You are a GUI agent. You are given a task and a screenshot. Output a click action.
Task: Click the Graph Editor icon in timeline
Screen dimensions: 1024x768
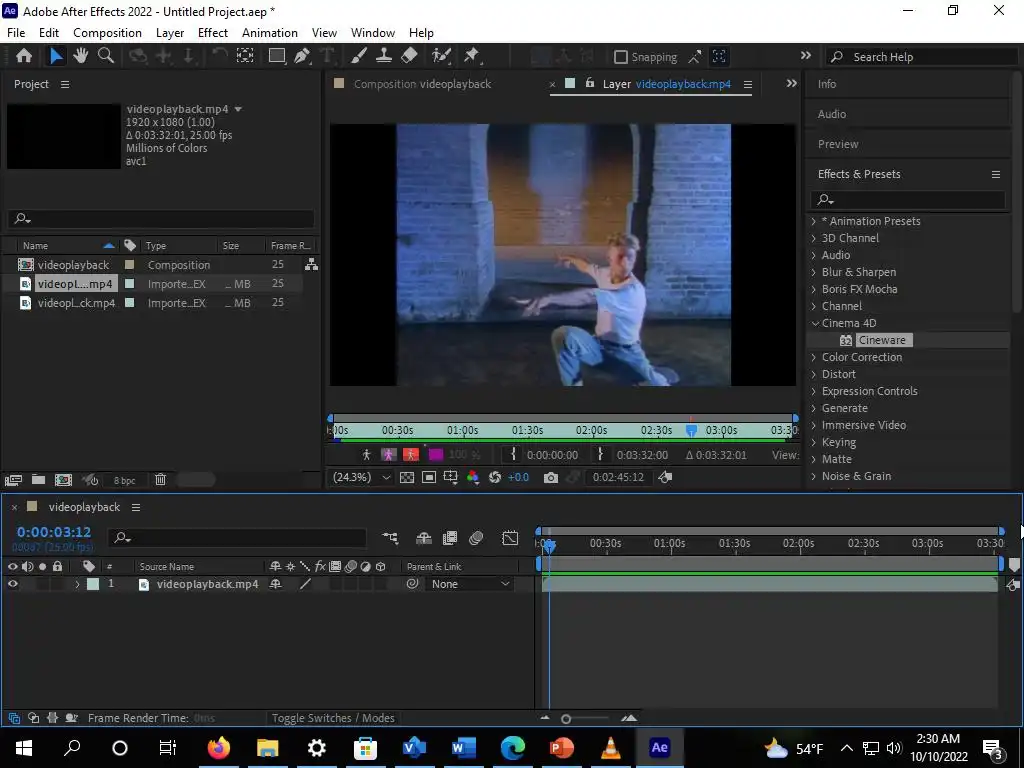pyautogui.click(x=510, y=537)
